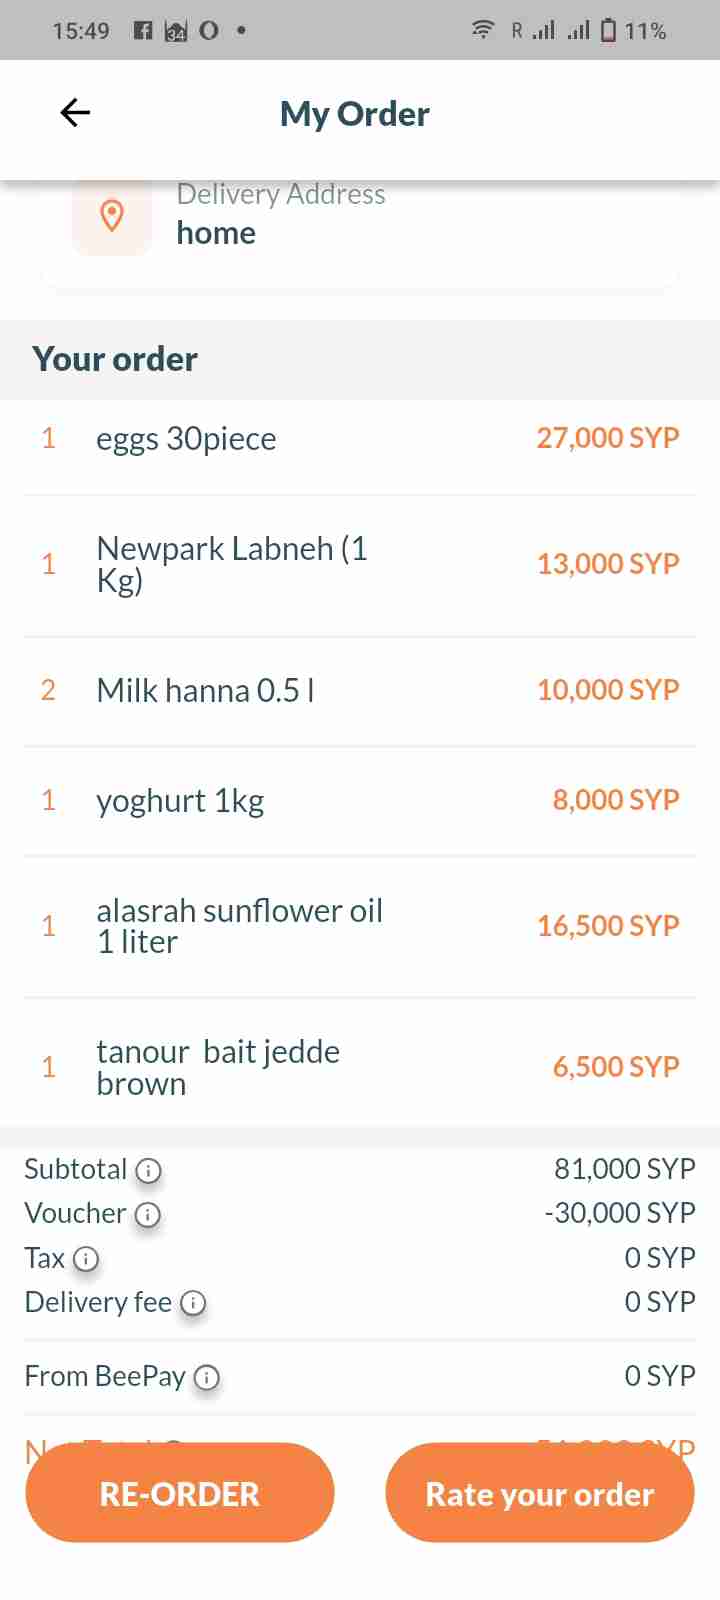Viewport: 720px width, 1600px height.
Task: Tap the Rate your order button
Action: [x=539, y=1493]
